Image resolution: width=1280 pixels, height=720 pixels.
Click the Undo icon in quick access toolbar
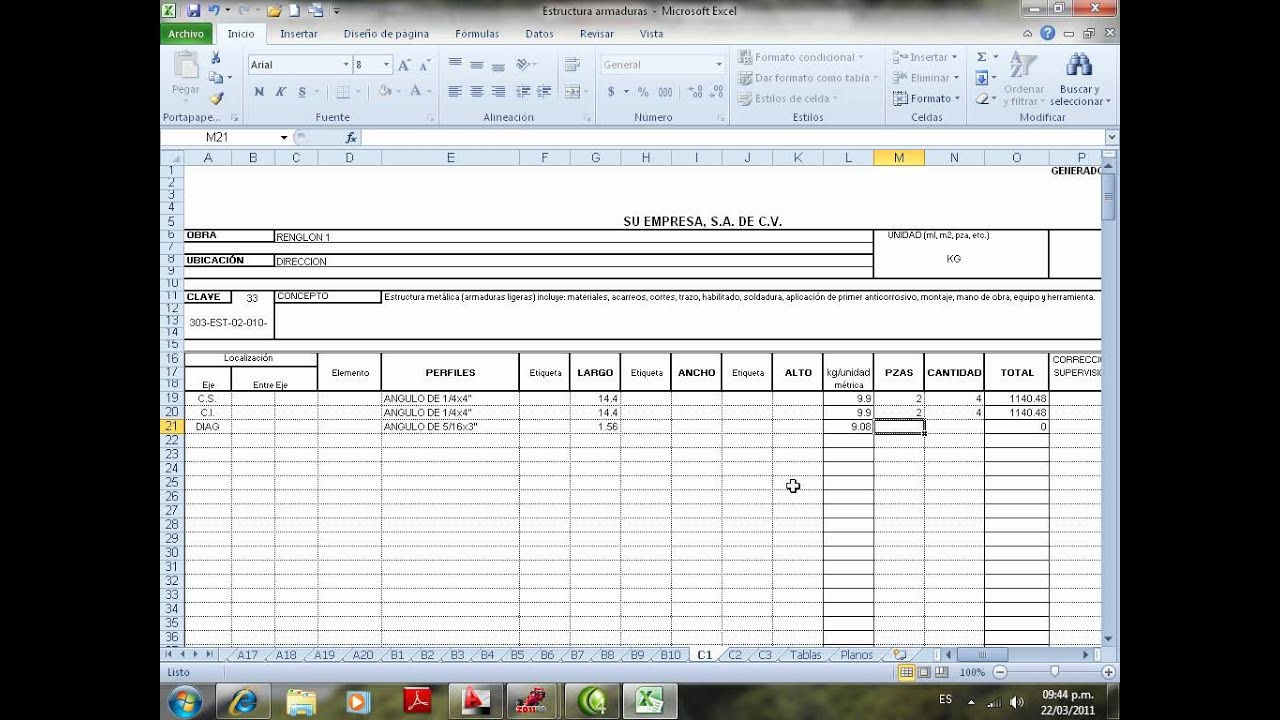point(213,11)
